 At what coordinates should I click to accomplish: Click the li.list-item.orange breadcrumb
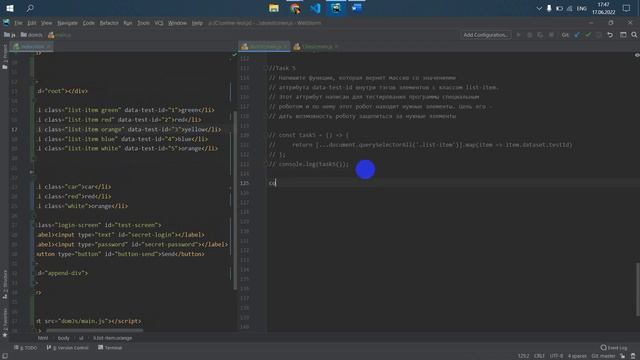[x=113, y=338]
